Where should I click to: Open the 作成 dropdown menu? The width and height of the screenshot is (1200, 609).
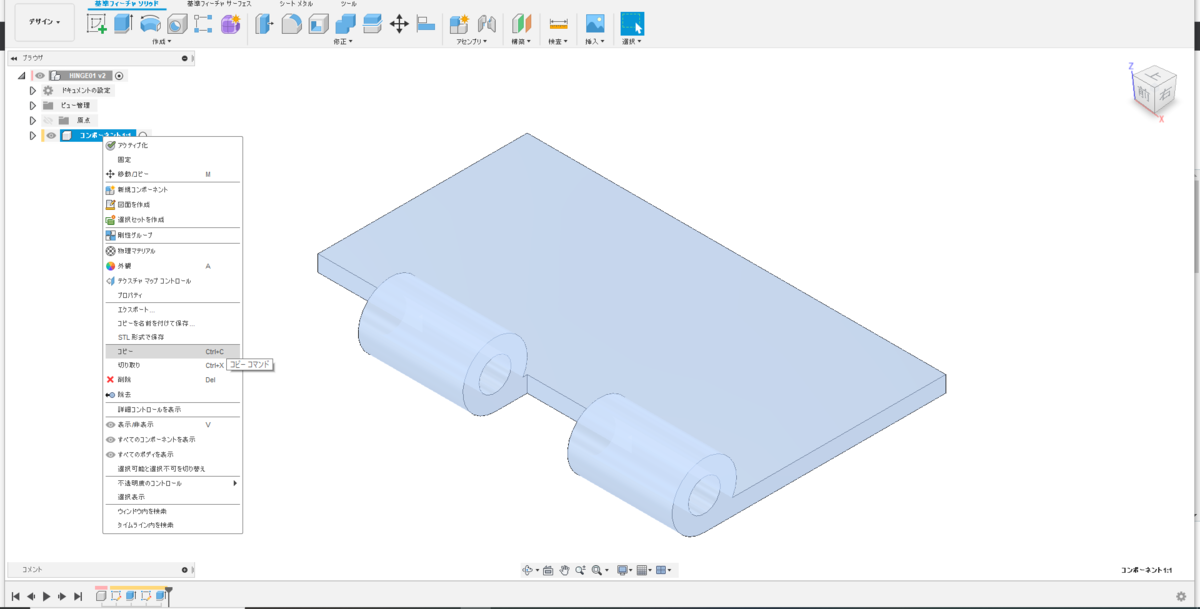pos(162,42)
